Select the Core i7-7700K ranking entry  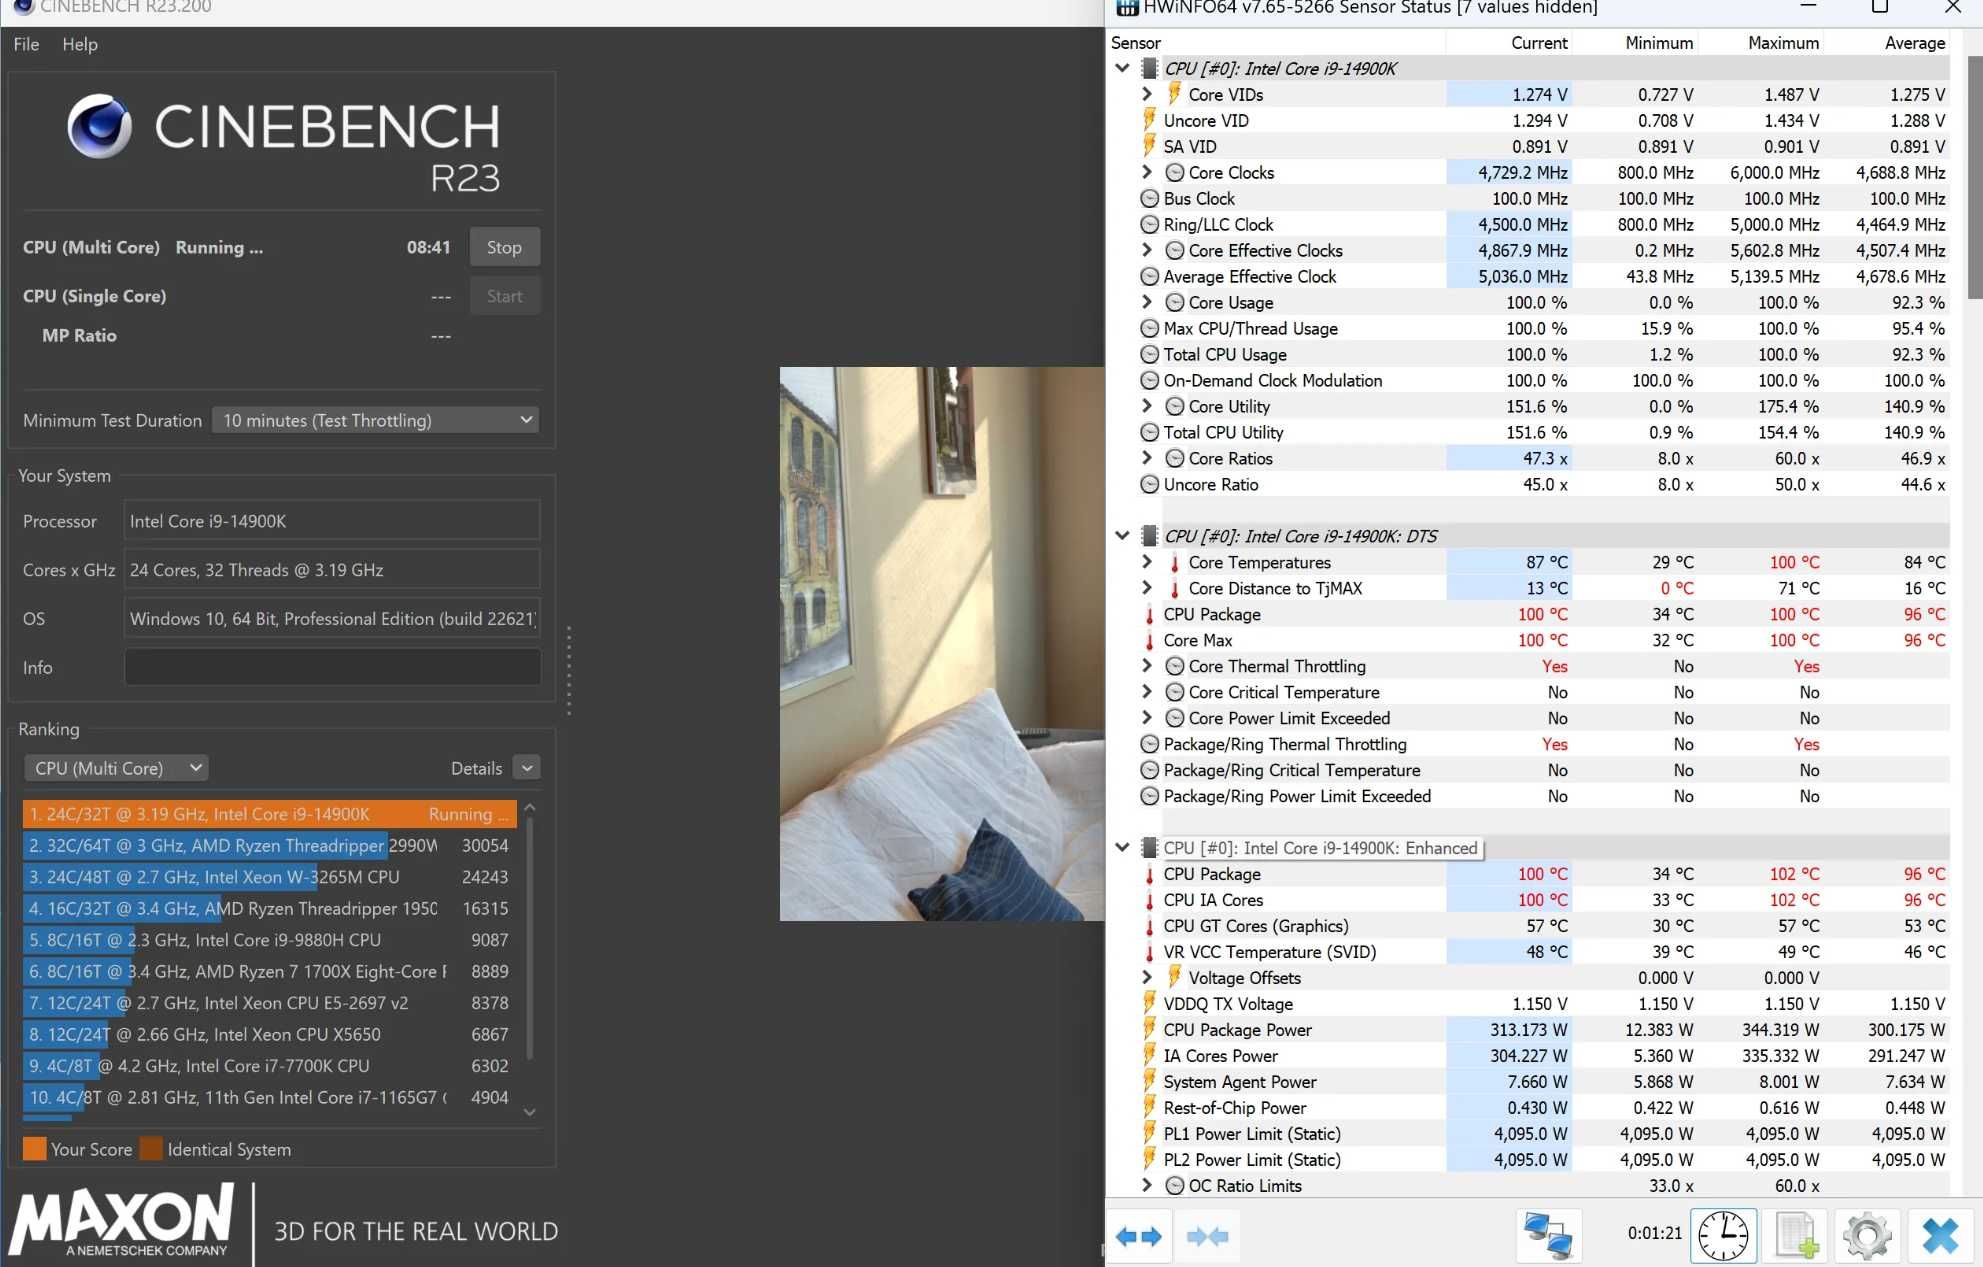(269, 1066)
